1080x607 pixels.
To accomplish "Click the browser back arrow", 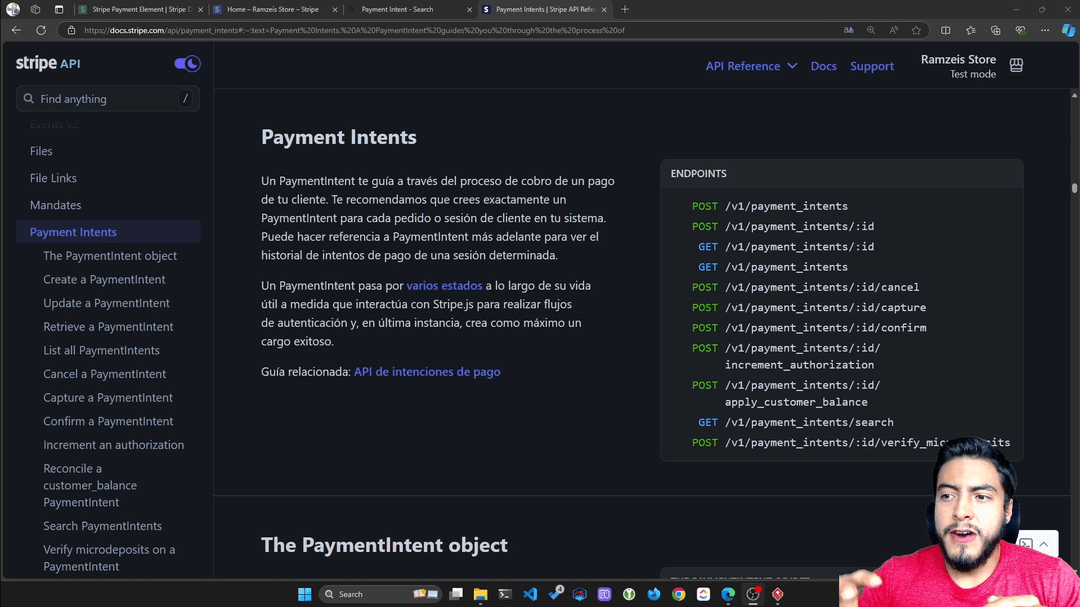I will tap(16, 30).
